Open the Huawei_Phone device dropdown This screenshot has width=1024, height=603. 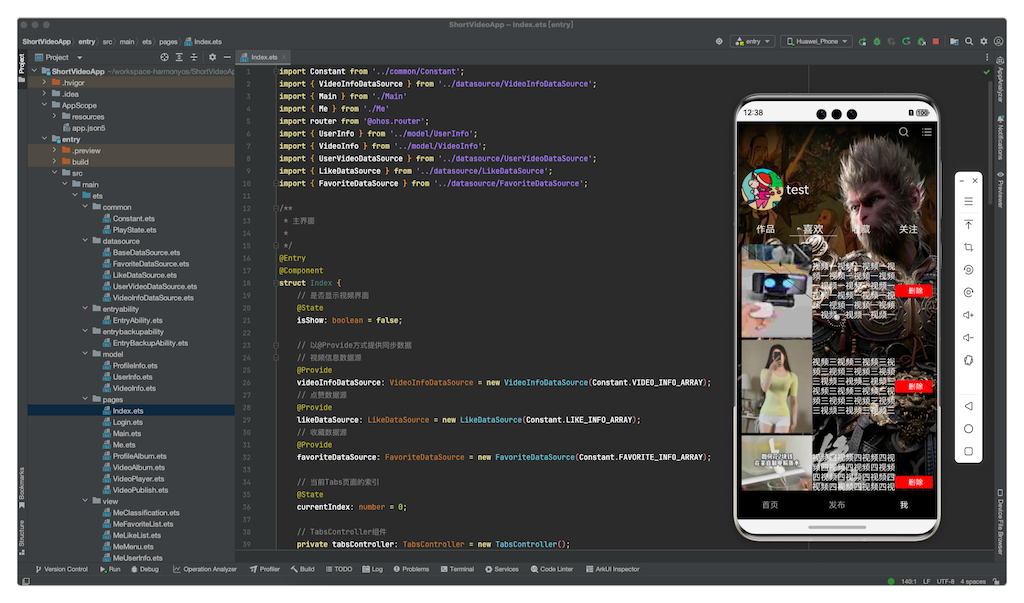point(816,41)
